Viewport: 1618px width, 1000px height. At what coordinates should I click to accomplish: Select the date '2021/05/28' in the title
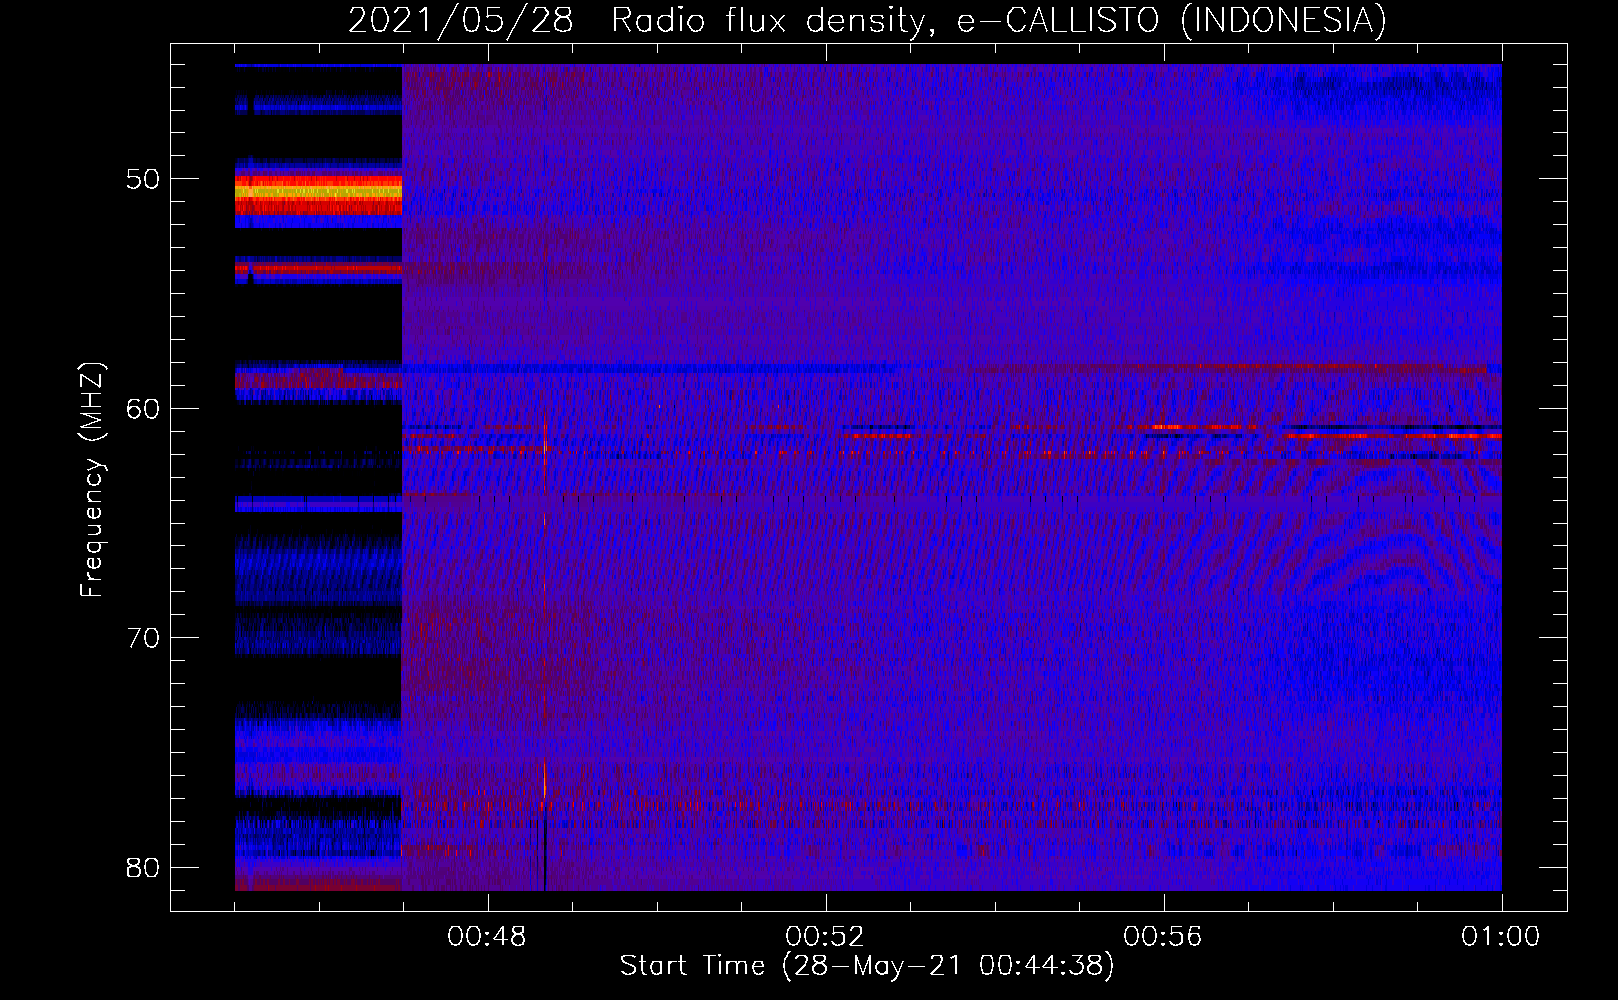pyautogui.click(x=461, y=20)
